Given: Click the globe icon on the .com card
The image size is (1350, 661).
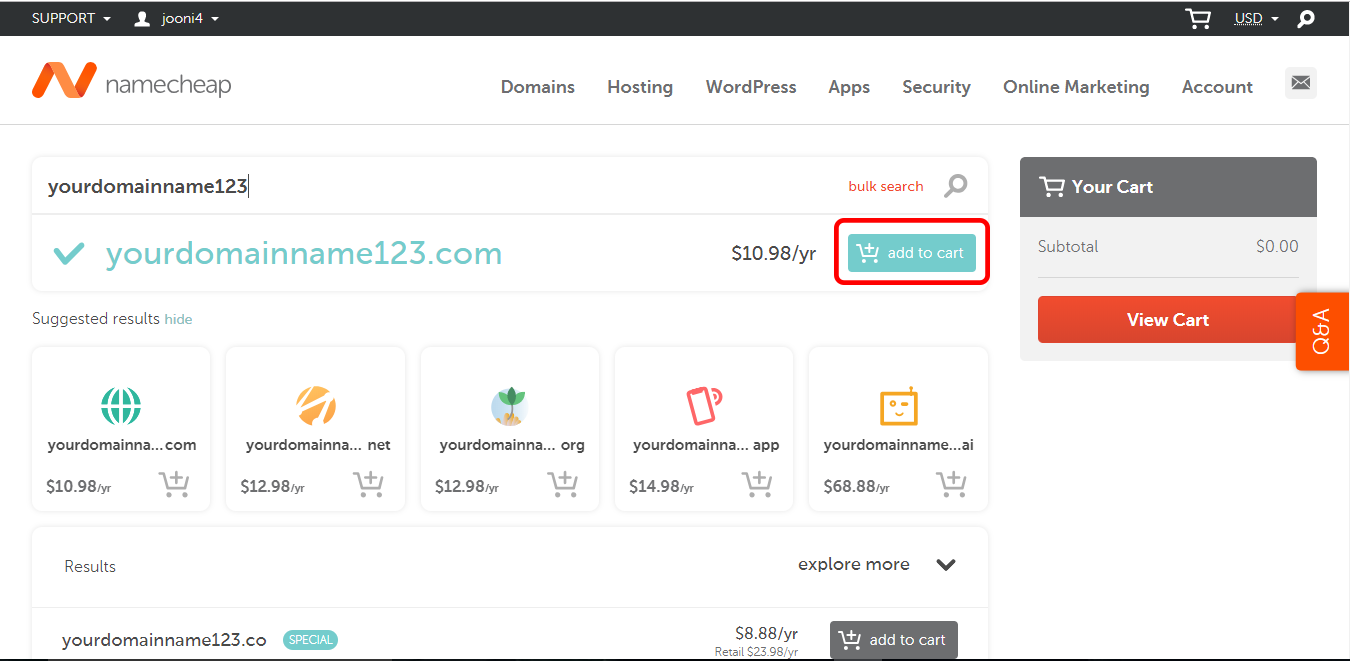Looking at the screenshot, I should coord(120,405).
